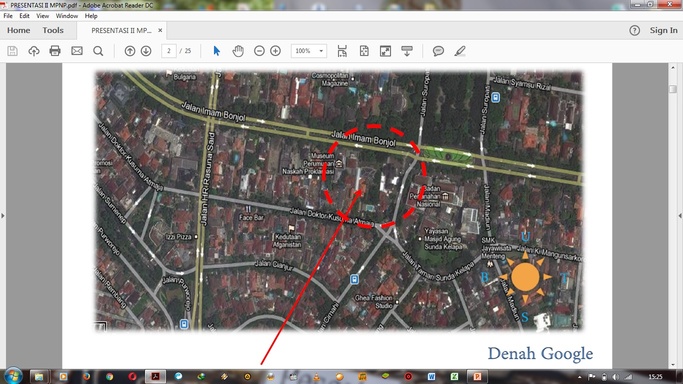Activate the Hand pan tool
This screenshot has width=683, height=384.
[x=238, y=51]
